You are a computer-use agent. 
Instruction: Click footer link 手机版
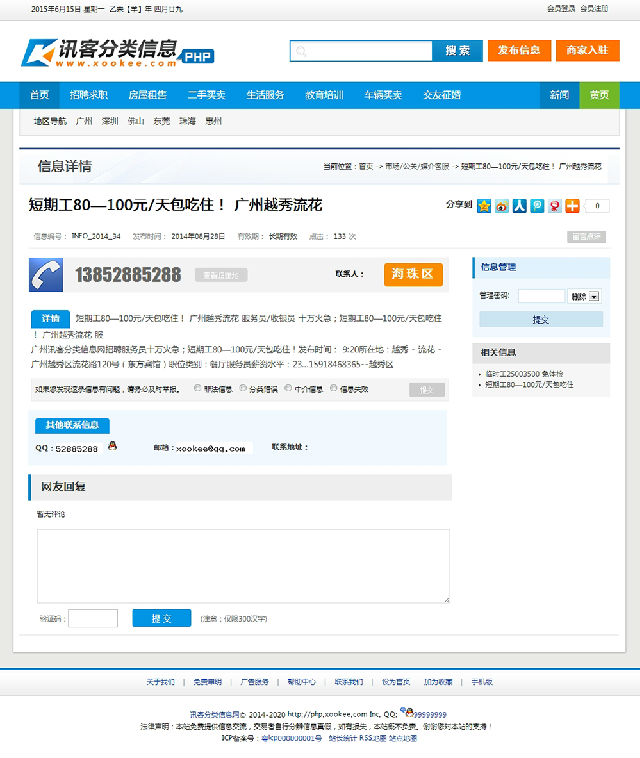482,682
